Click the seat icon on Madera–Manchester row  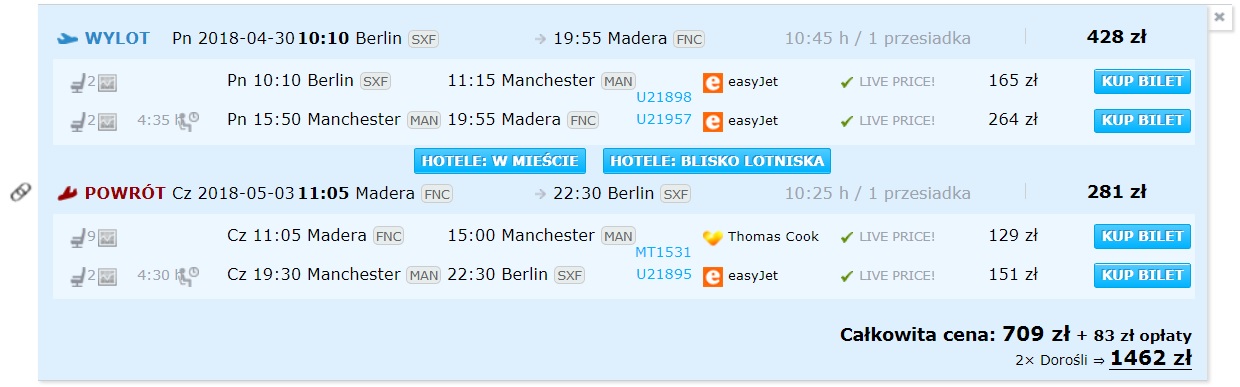point(76,238)
